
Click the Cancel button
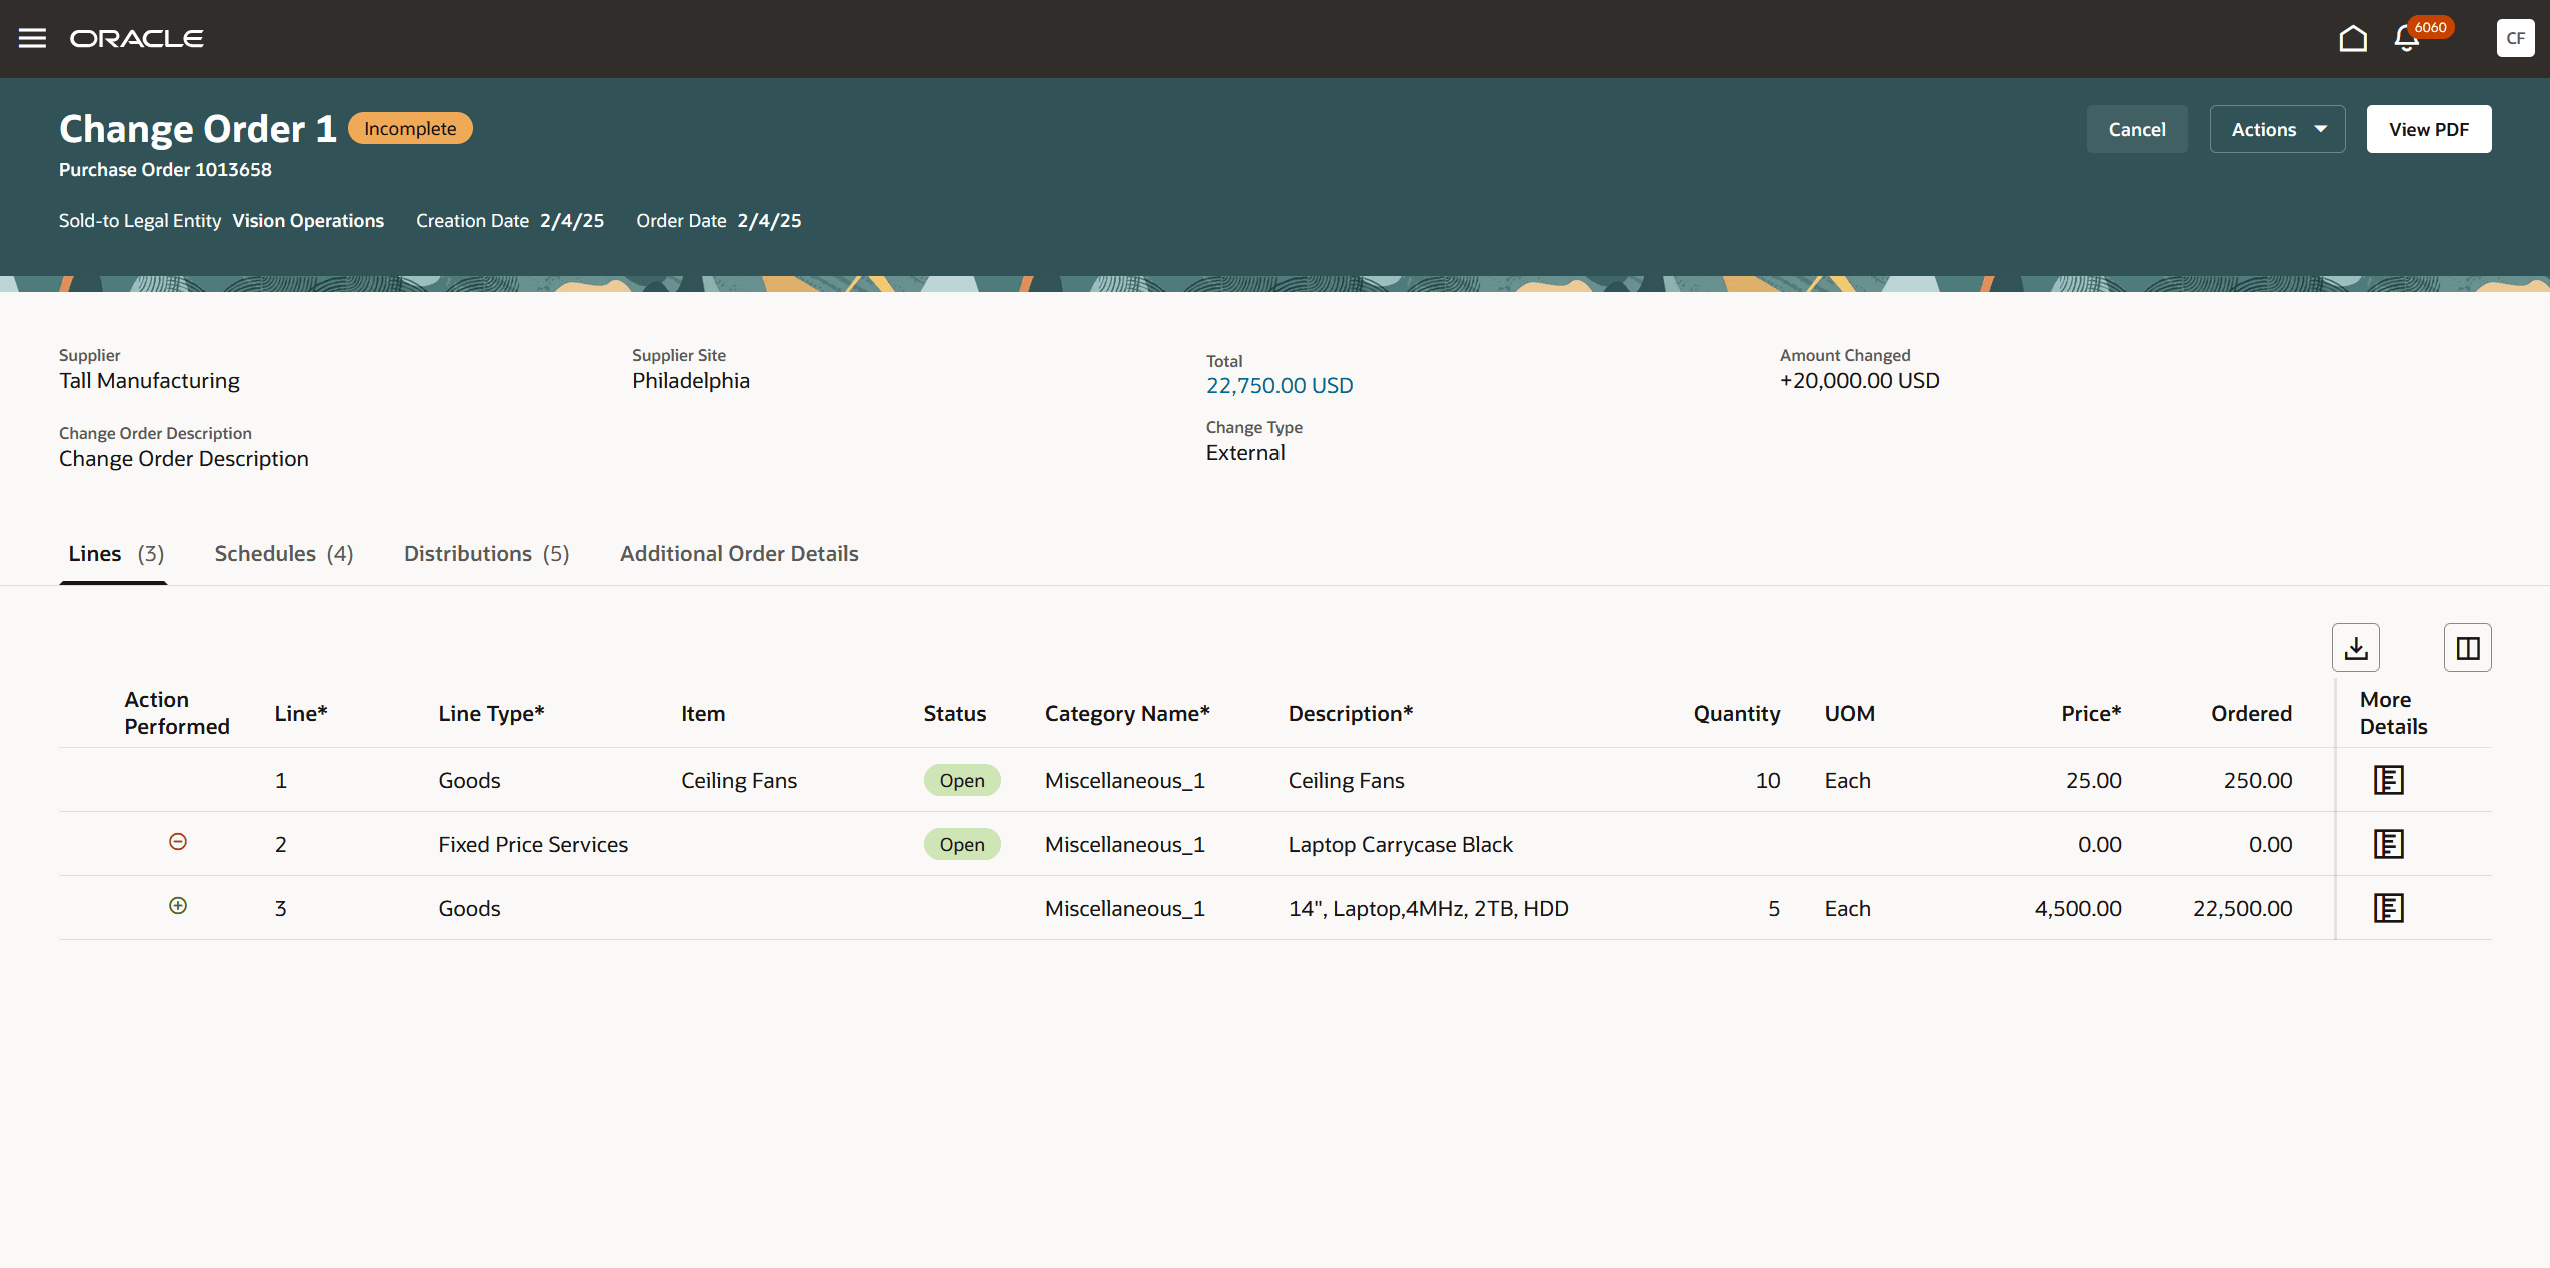click(2136, 129)
